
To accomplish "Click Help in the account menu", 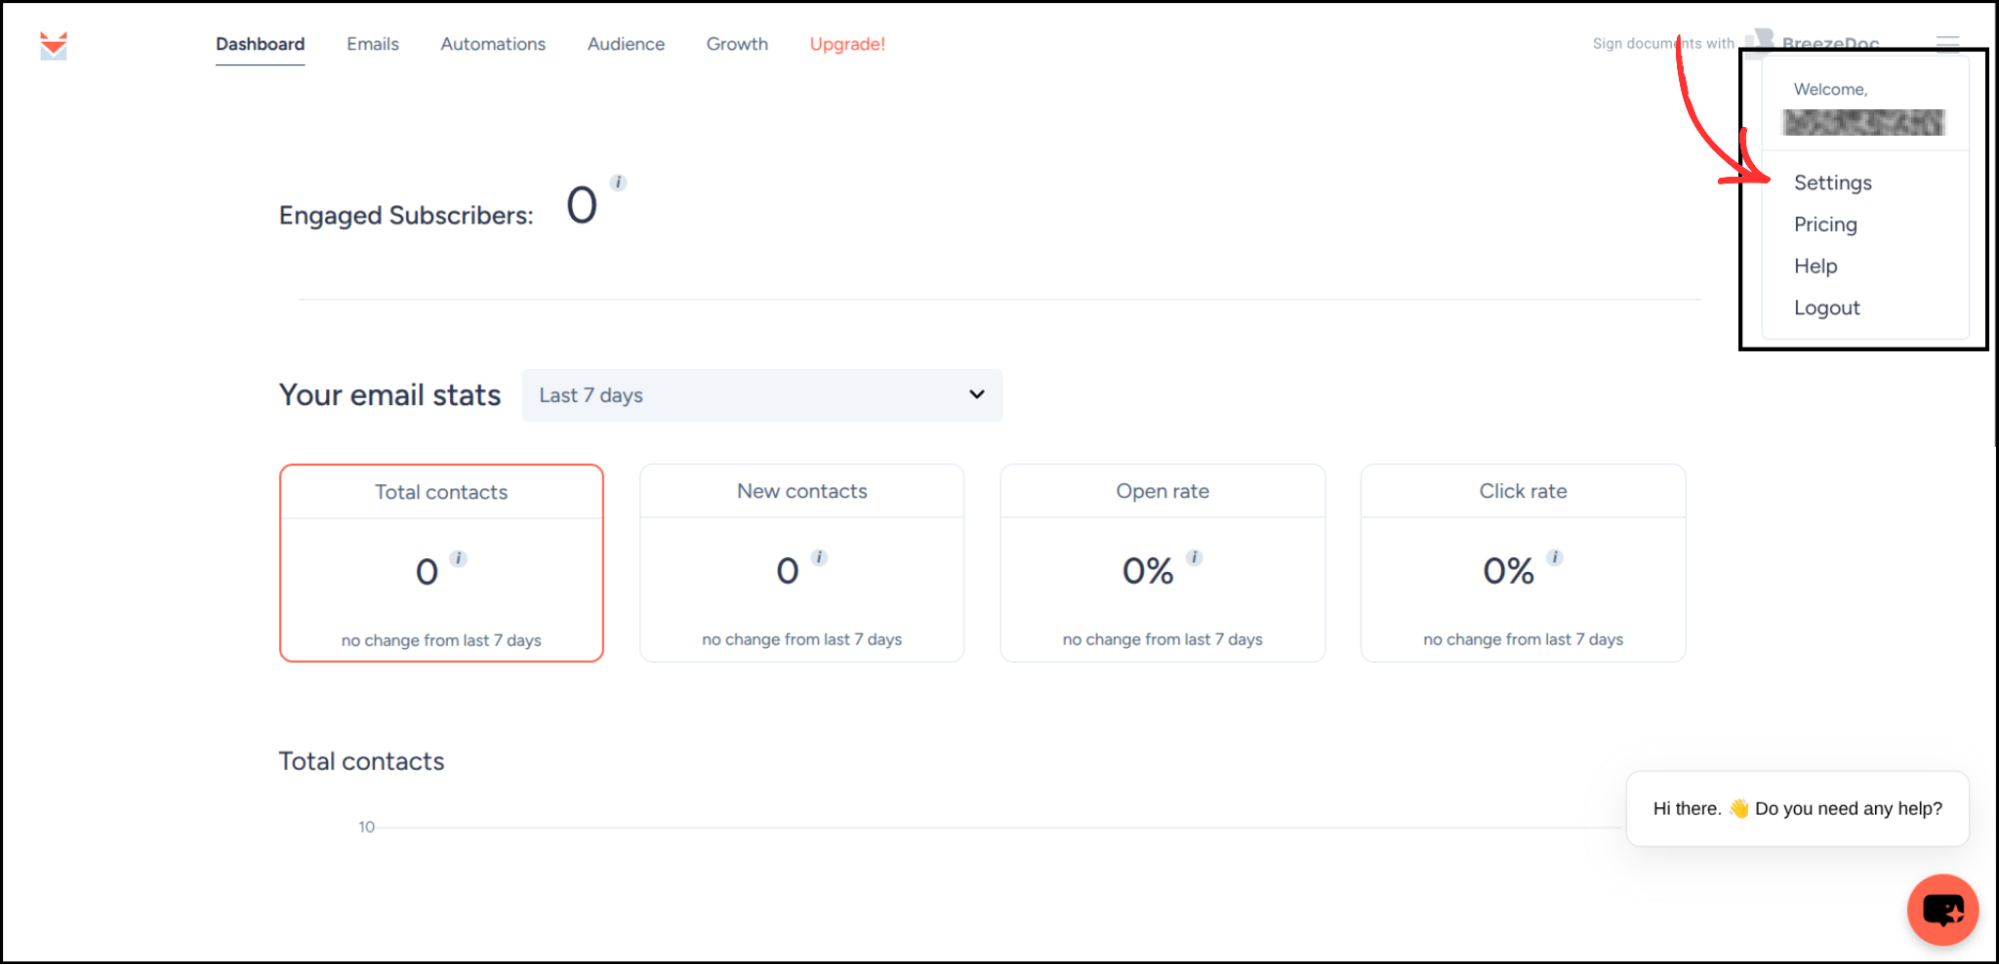I will tap(1815, 266).
